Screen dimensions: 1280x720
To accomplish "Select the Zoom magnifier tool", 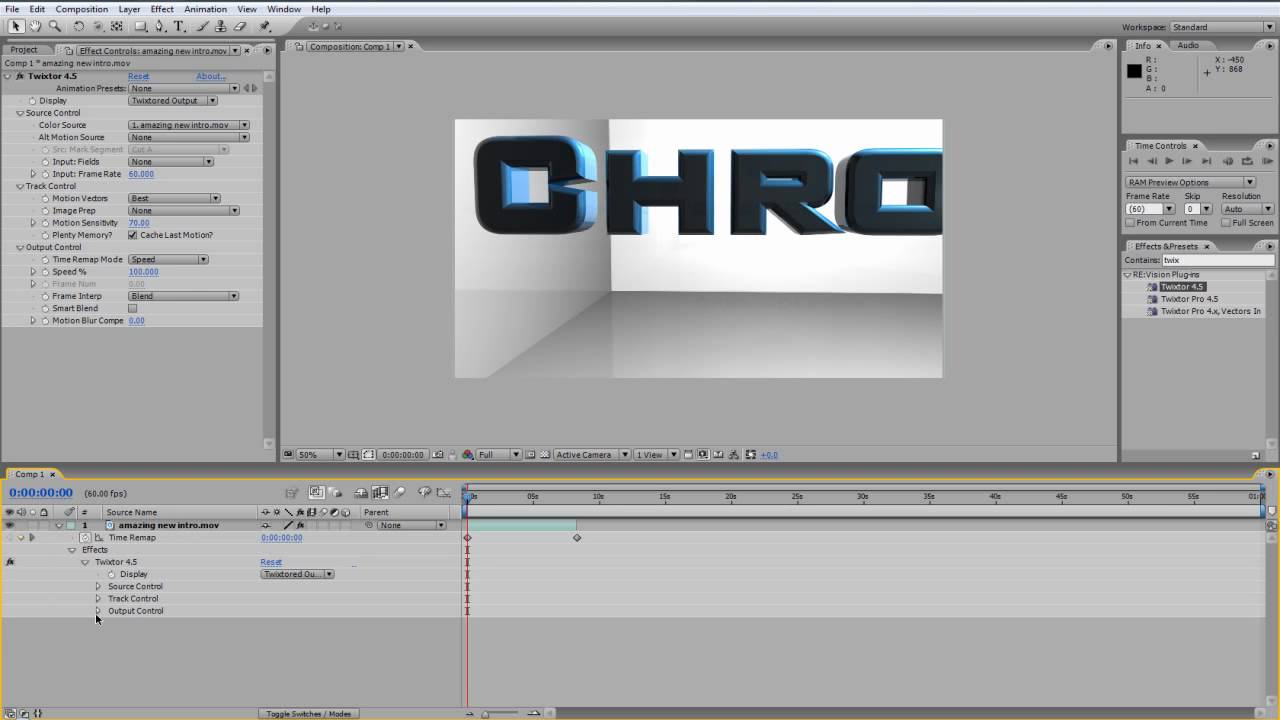I will tap(54, 27).
